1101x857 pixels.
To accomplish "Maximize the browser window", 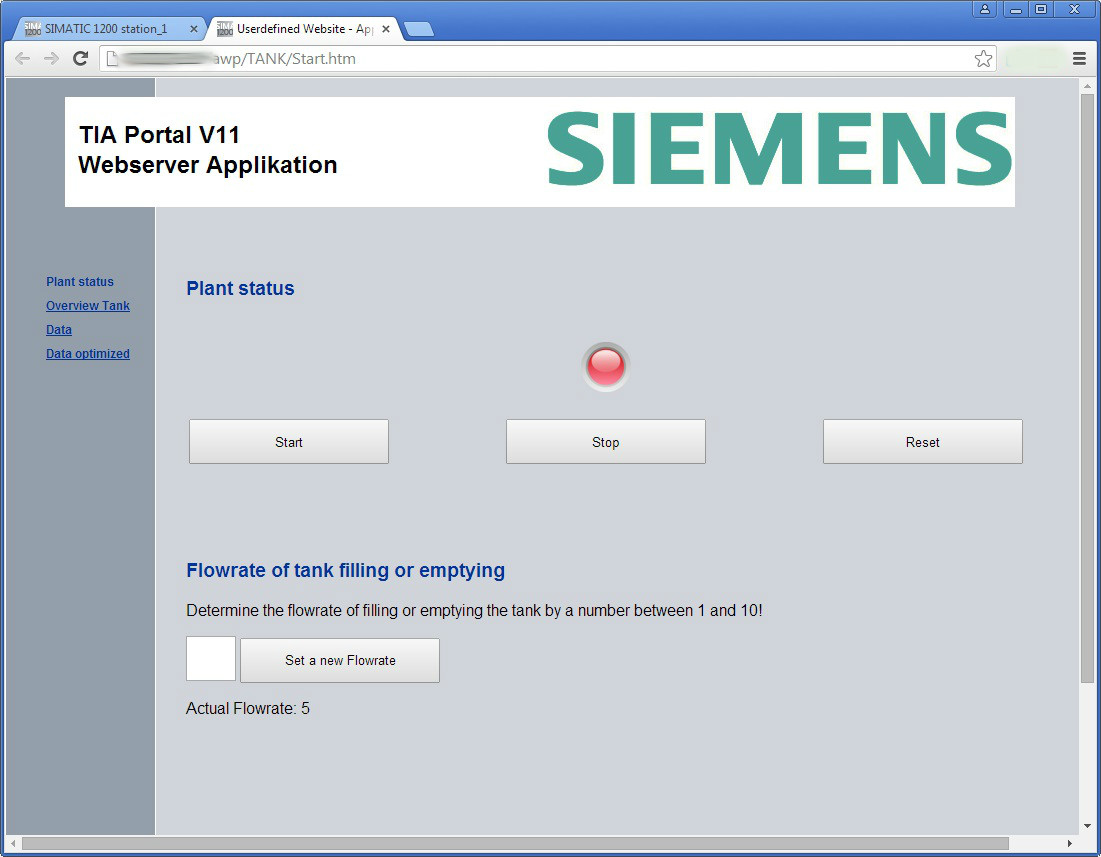I will coord(1041,9).
